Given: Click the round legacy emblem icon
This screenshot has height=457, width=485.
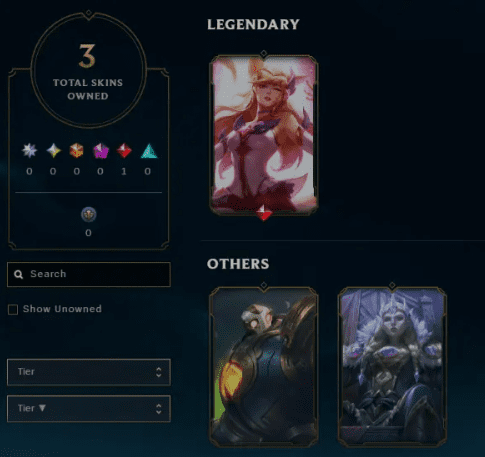Looking at the screenshot, I should (89, 214).
